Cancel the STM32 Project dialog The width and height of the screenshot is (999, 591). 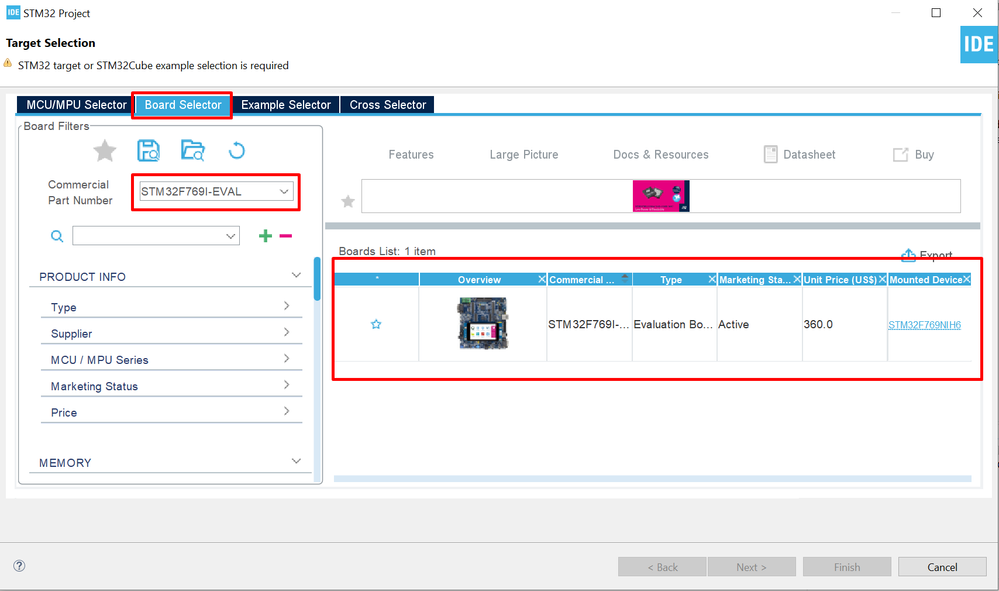click(942, 567)
